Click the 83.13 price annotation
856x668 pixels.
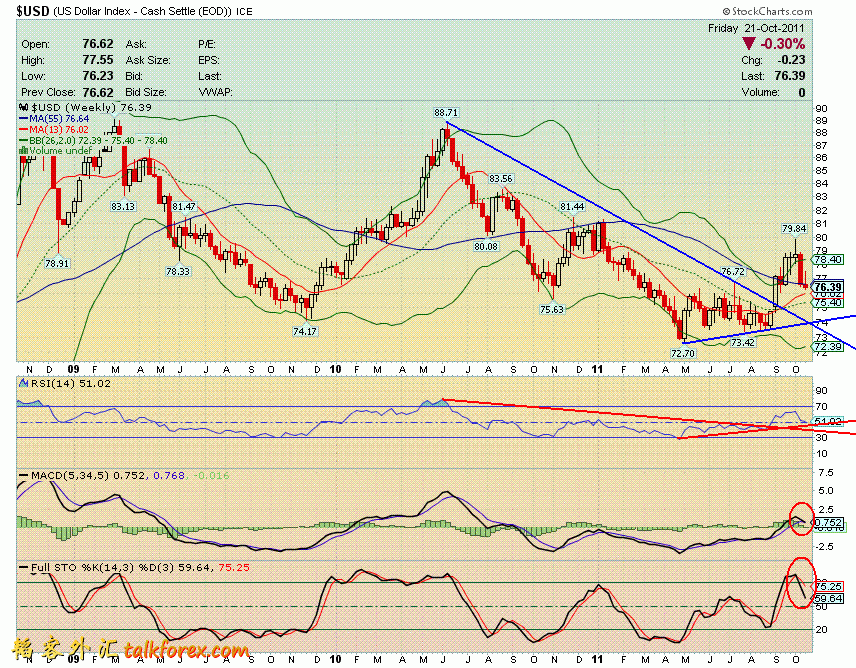pos(123,206)
